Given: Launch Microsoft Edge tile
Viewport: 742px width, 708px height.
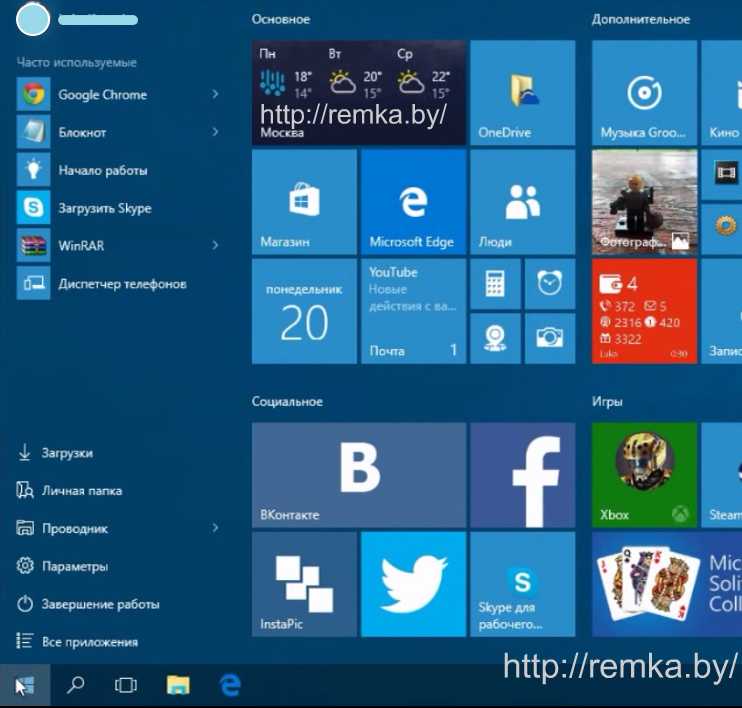Looking at the screenshot, I should pos(413,202).
